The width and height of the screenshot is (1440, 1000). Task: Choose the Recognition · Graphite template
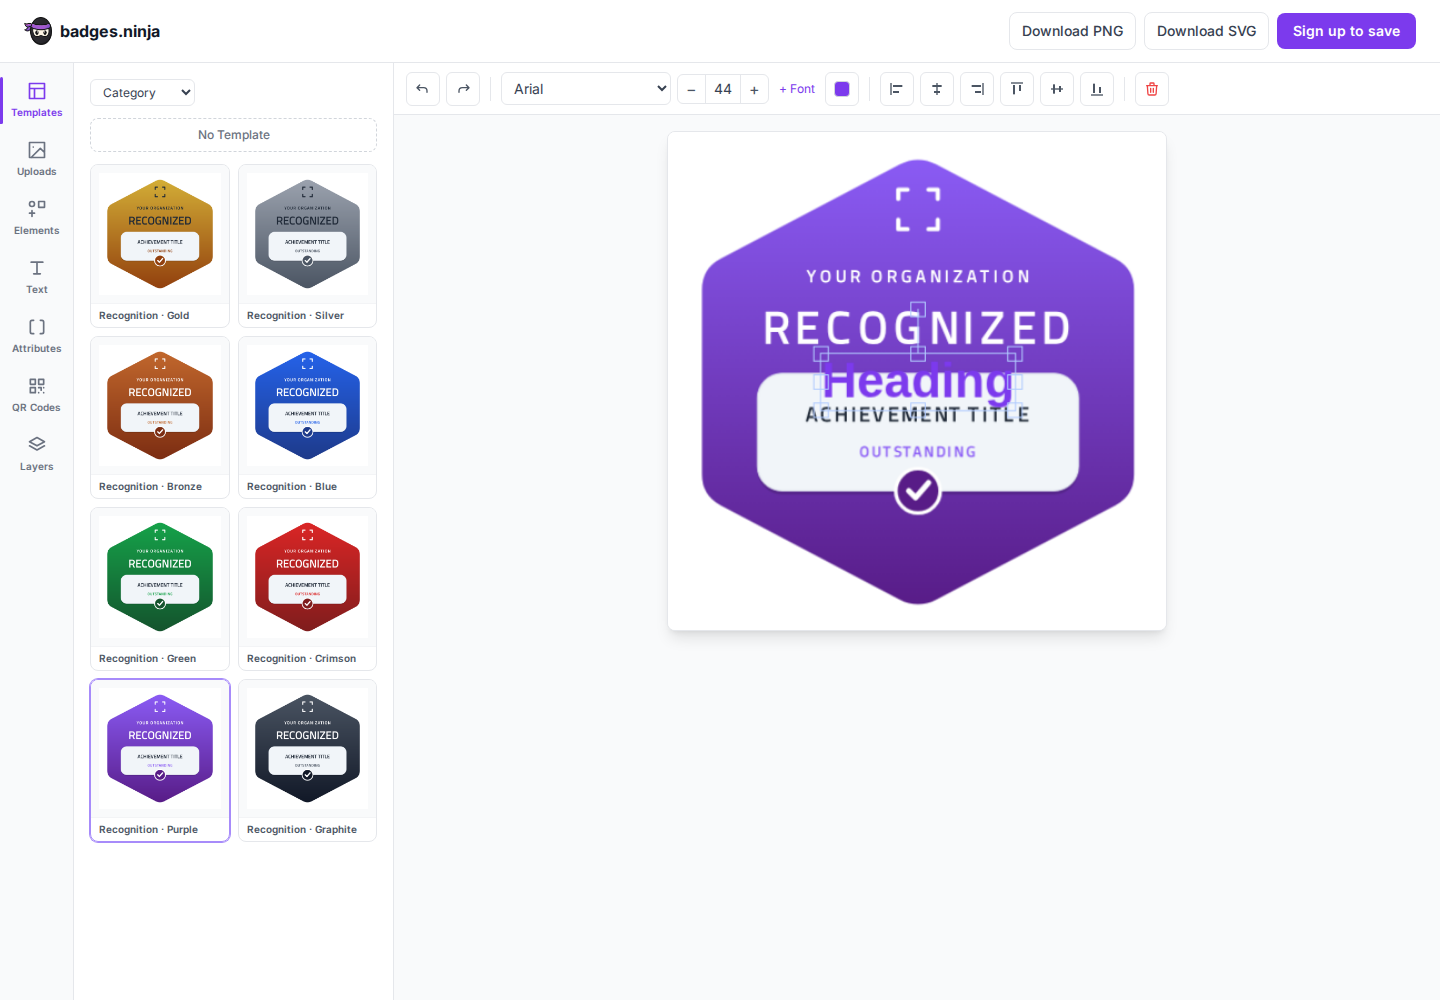(x=307, y=760)
